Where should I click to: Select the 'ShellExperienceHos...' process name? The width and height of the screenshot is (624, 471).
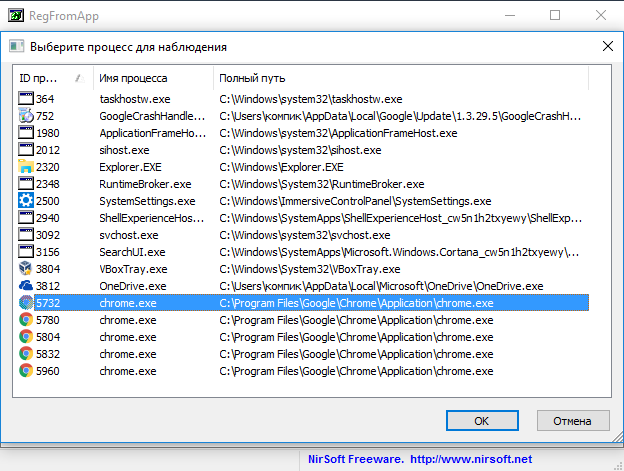pyautogui.click(x=152, y=218)
